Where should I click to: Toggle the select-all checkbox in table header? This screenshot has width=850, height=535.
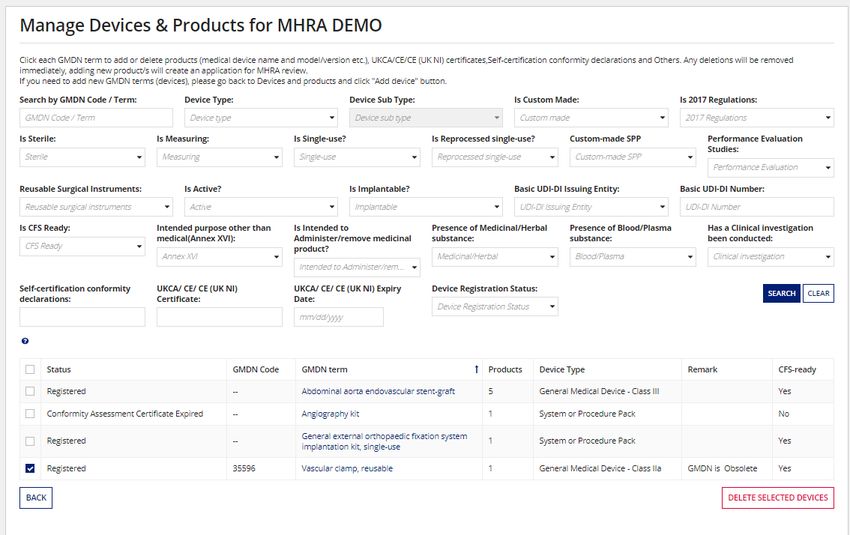click(x=30, y=369)
